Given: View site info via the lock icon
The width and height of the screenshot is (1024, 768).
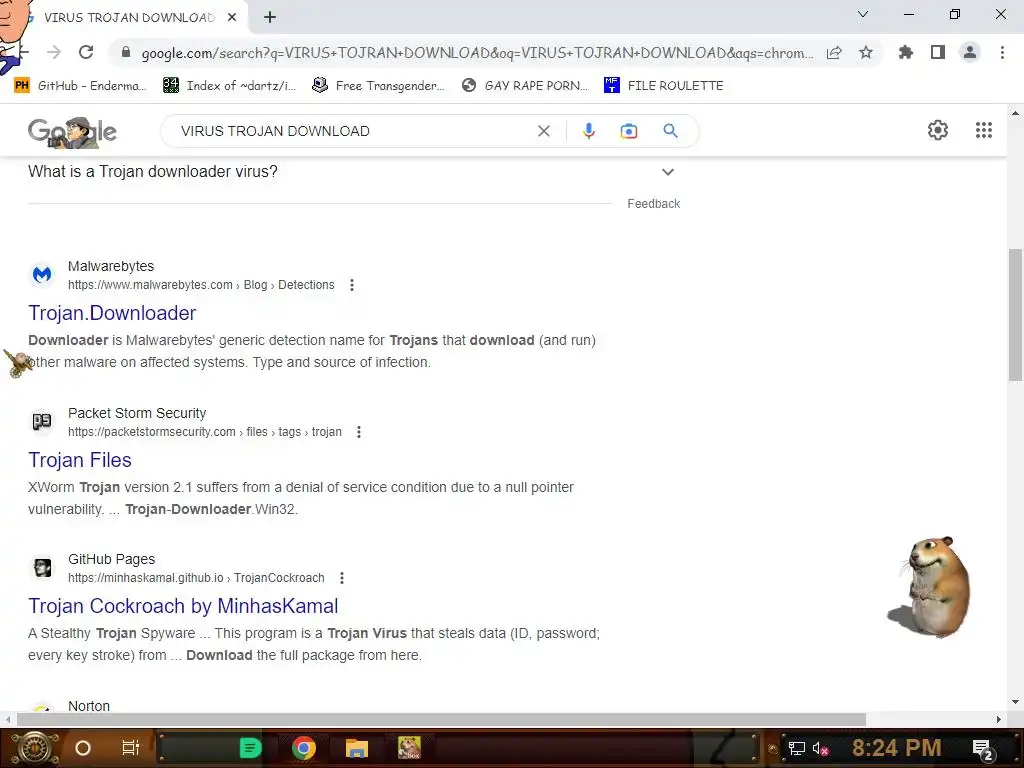Looking at the screenshot, I should (126, 52).
